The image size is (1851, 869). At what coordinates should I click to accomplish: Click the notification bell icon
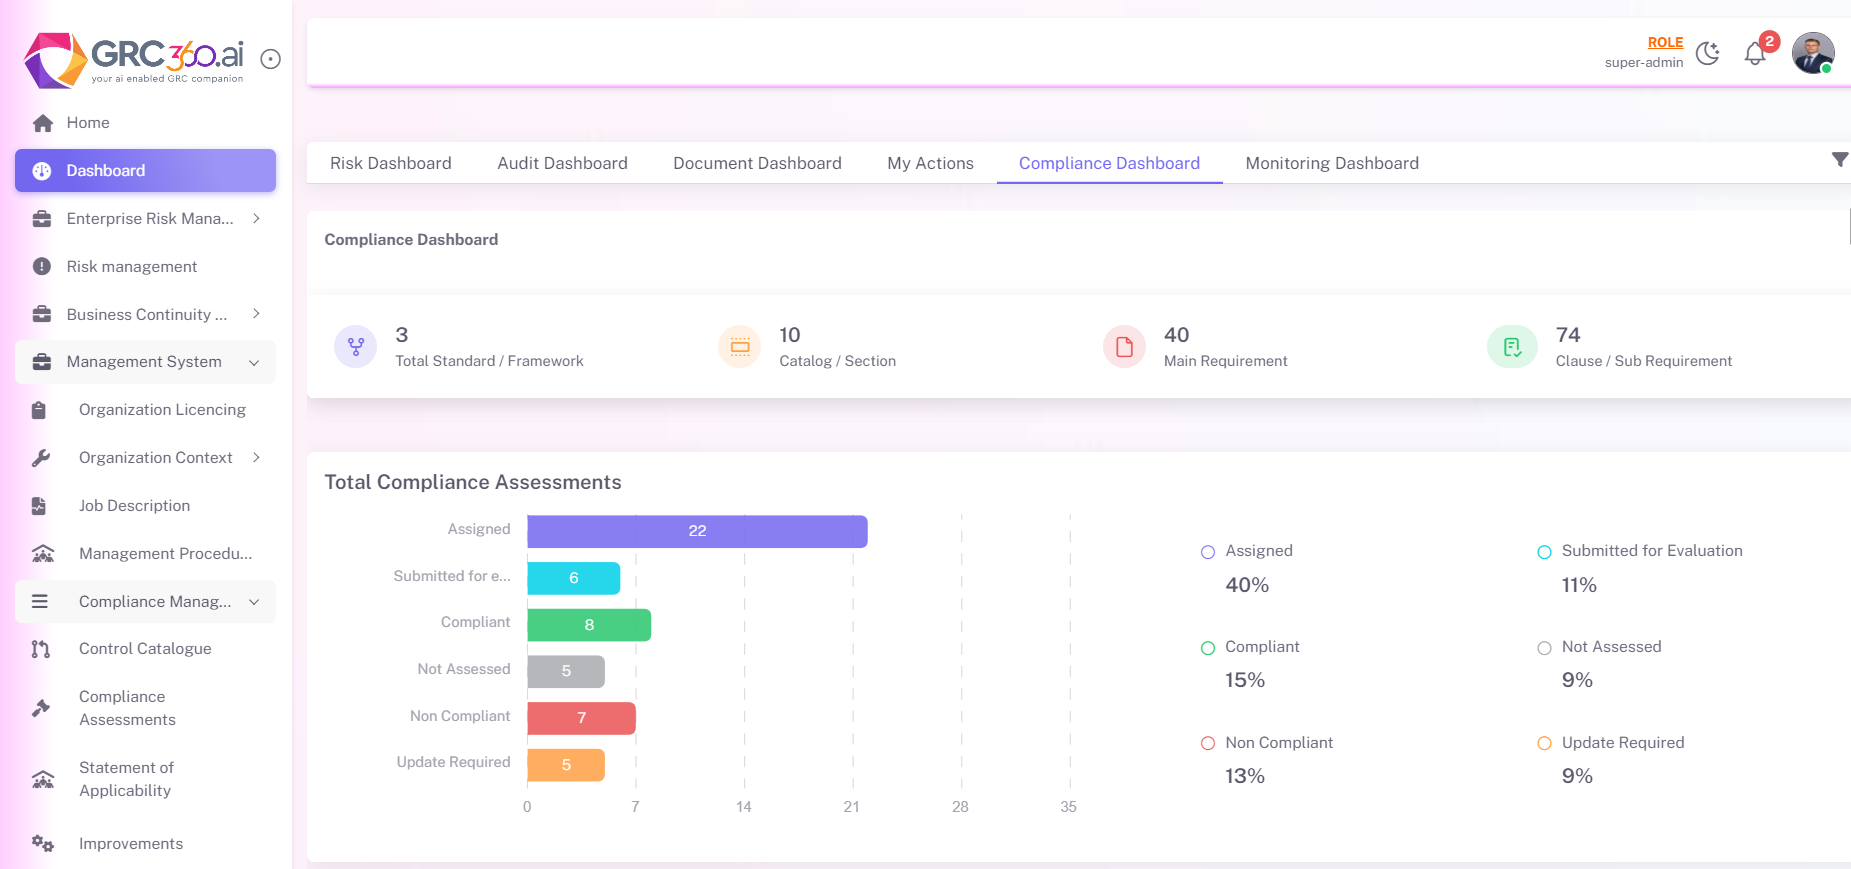tap(1755, 54)
